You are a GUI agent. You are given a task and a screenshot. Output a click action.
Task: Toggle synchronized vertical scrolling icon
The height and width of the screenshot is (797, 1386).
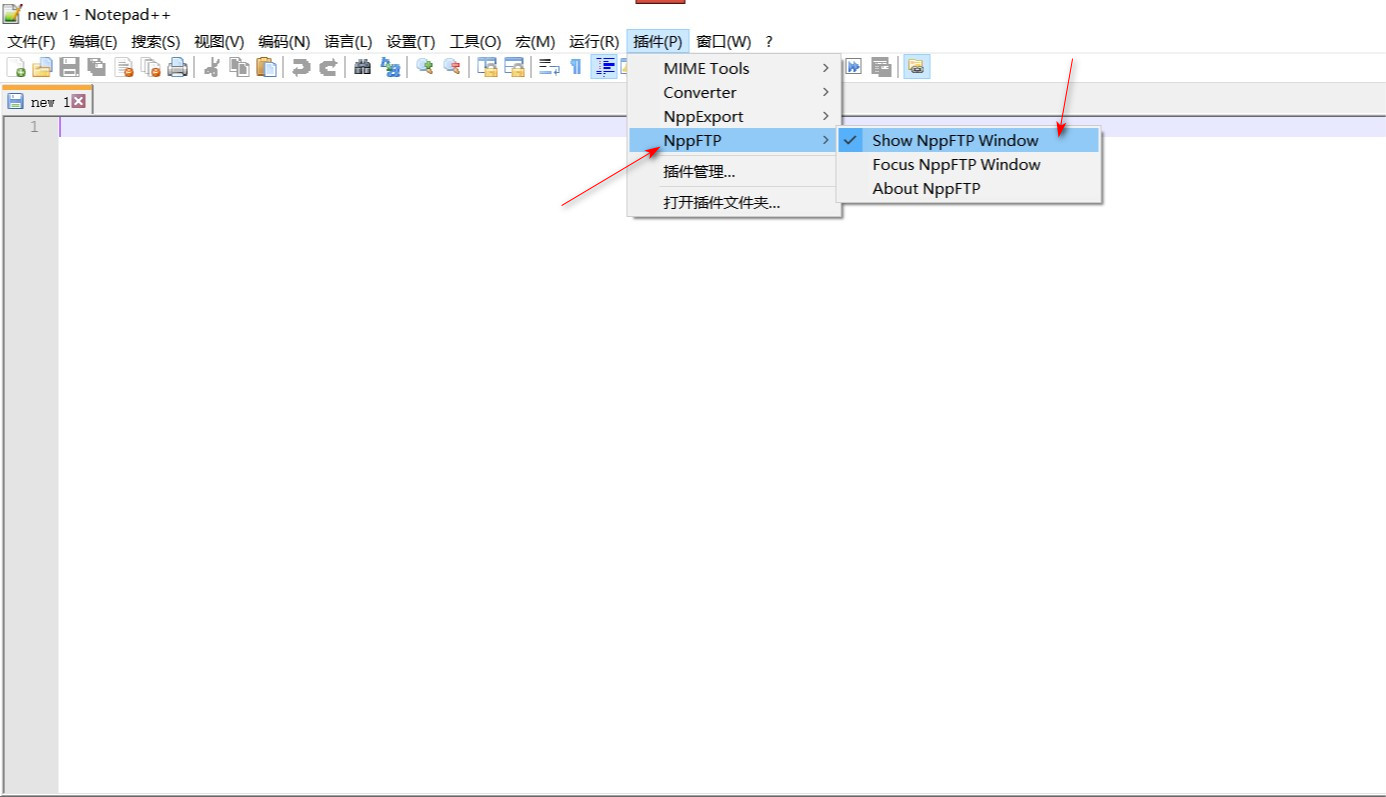coord(487,67)
